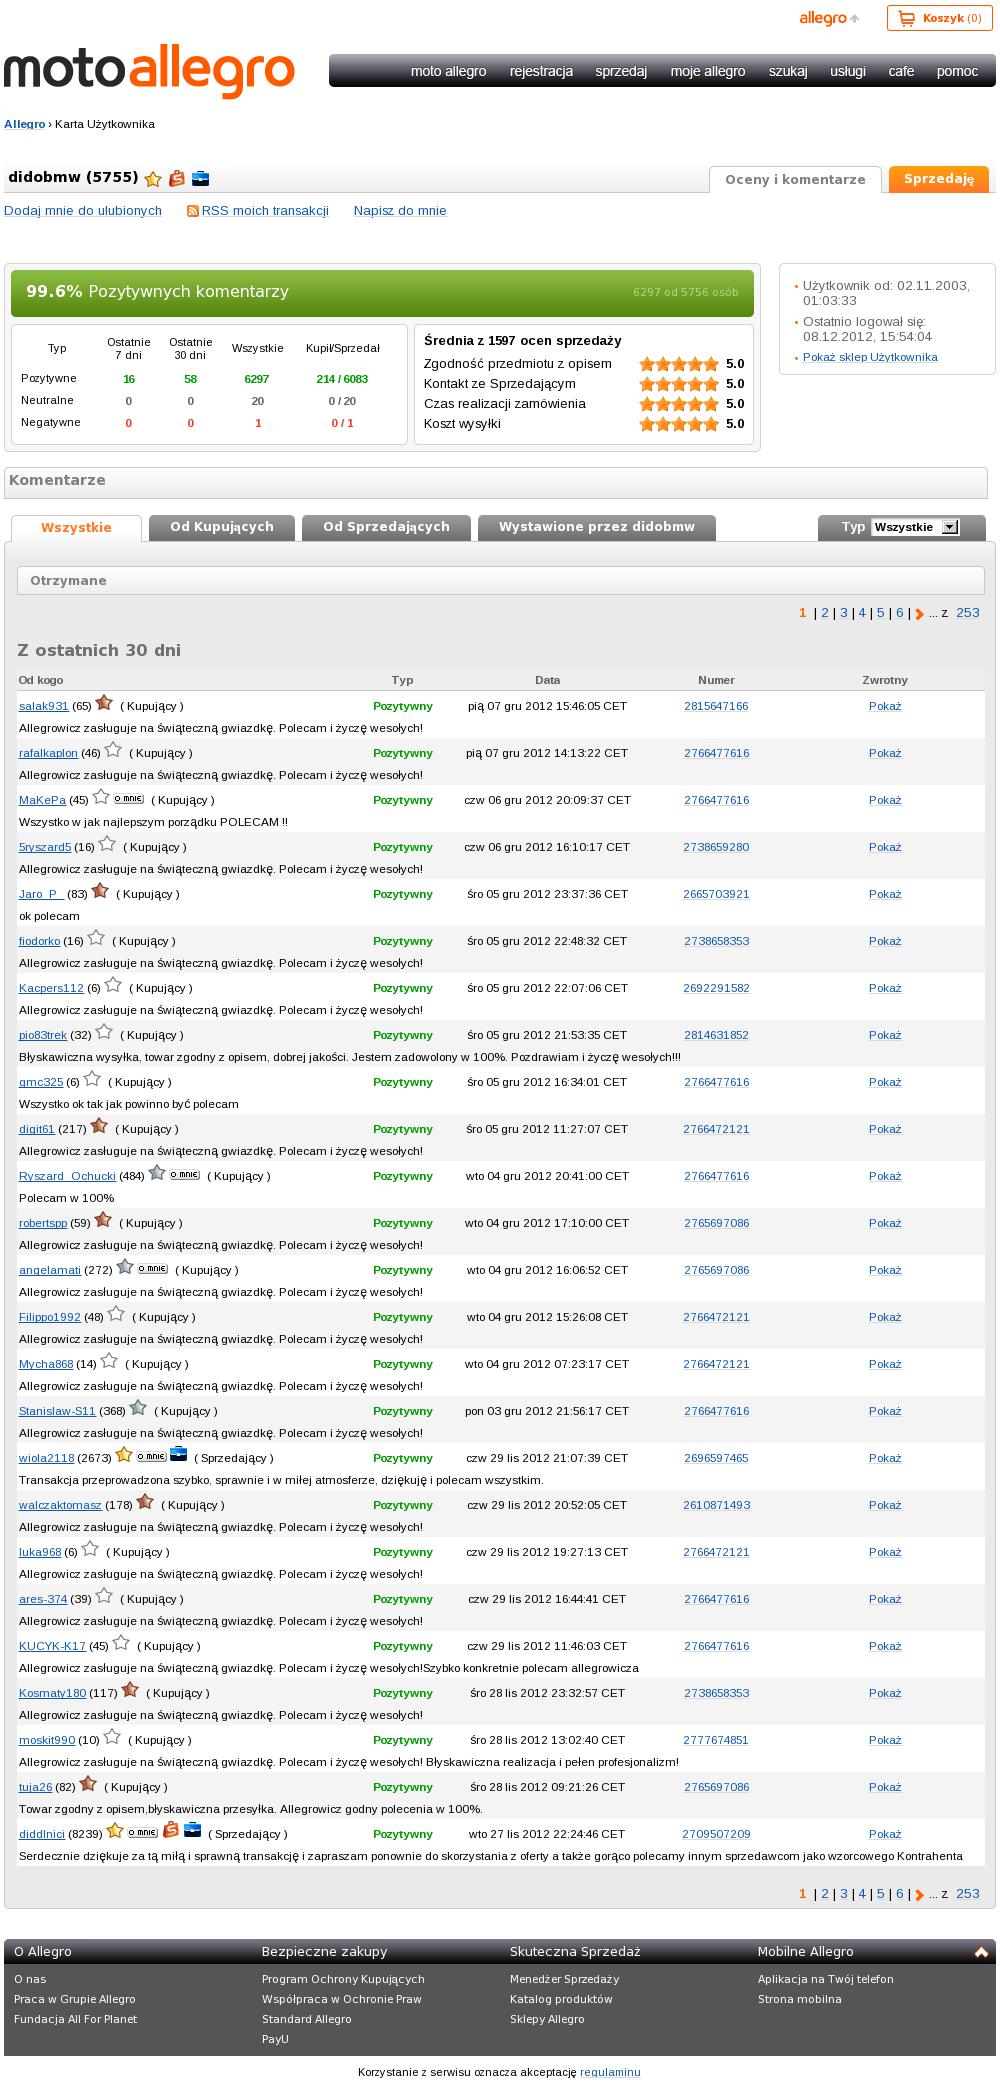Open the 'moje allegro' menu item
This screenshot has height=2092, width=1000.
click(x=708, y=71)
